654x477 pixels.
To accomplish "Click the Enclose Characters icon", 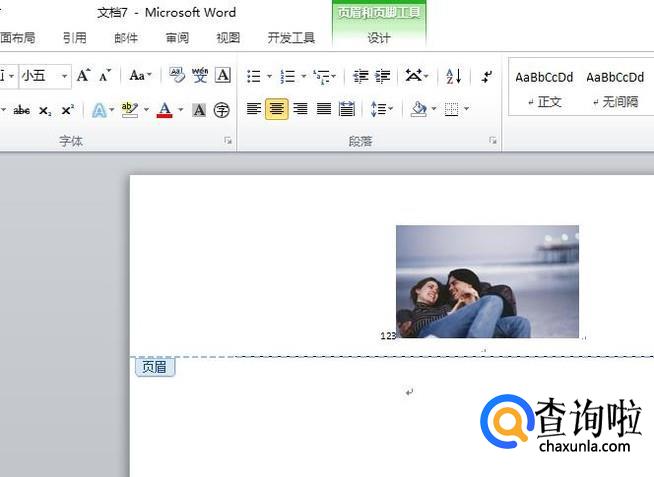I will [221, 110].
